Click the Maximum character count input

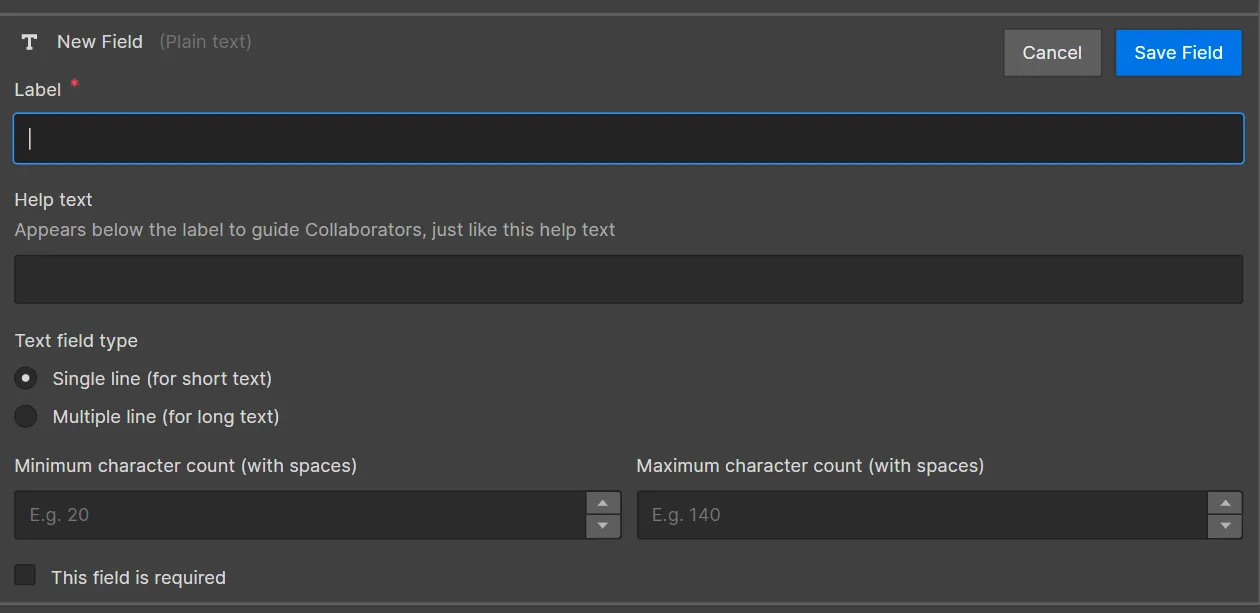pos(922,515)
